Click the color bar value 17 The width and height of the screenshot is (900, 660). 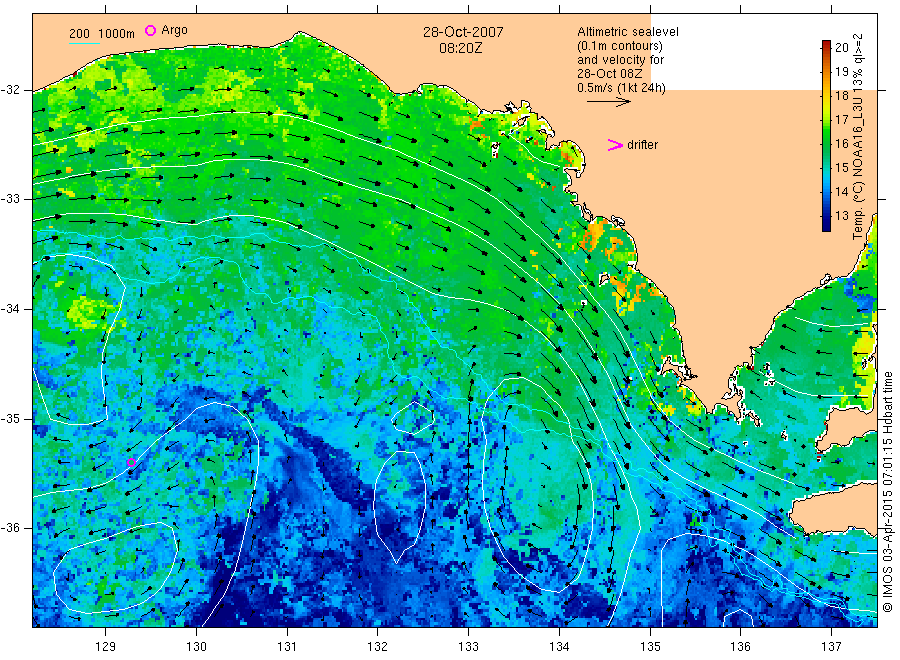(841, 119)
